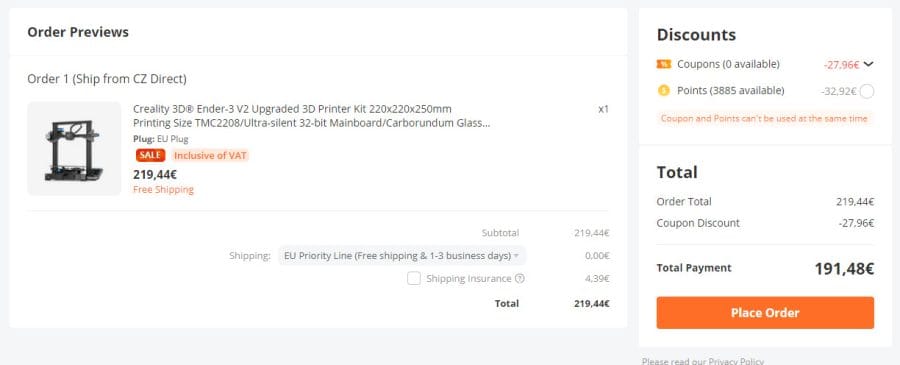Click the Coupons (0 available) label

(728, 64)
